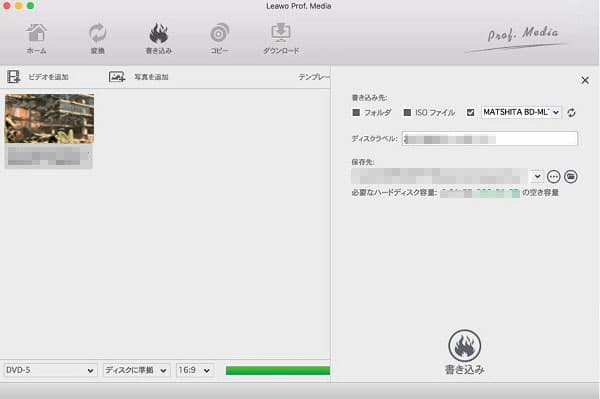Screen dimensions: 600x399
Task: Click into the ディスクラベル text field
Action: [x=489, y=138]
